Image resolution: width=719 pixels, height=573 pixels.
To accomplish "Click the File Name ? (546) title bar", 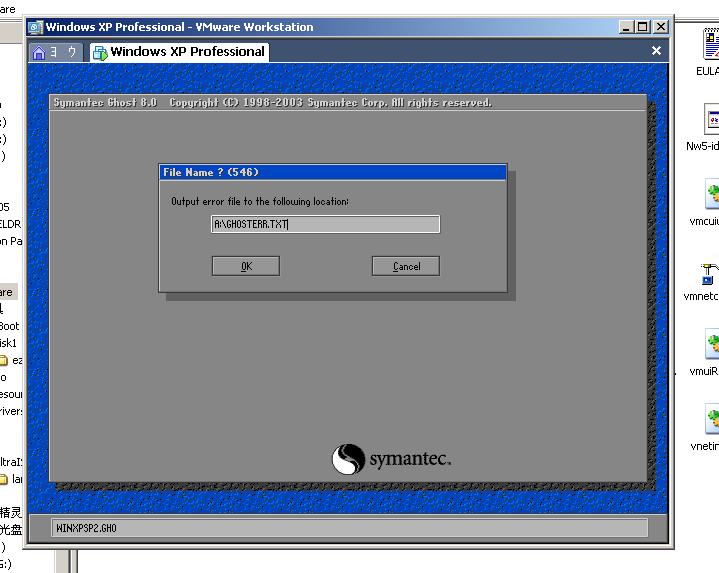I will click(332, 172).
